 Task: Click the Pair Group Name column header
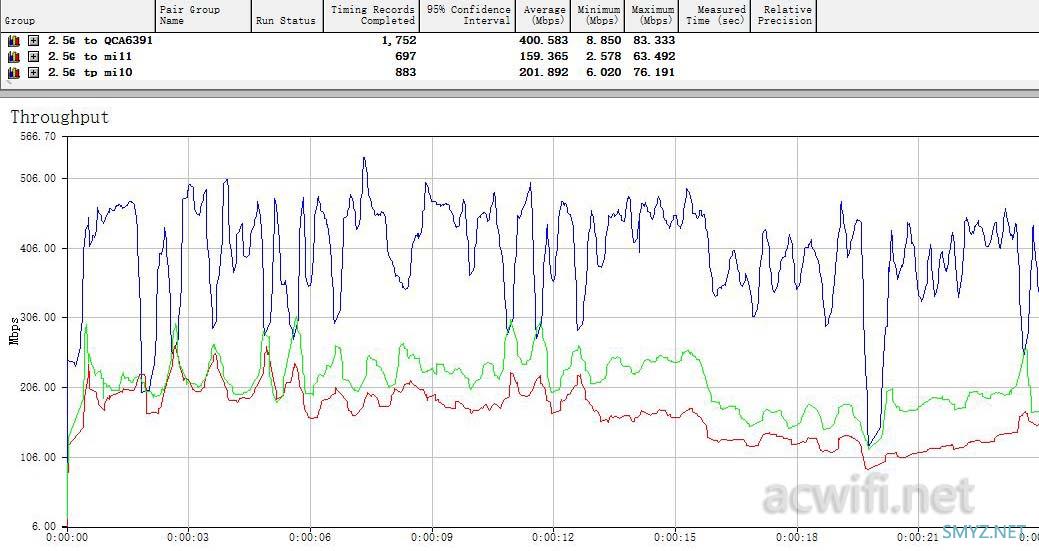click(202, 16)
